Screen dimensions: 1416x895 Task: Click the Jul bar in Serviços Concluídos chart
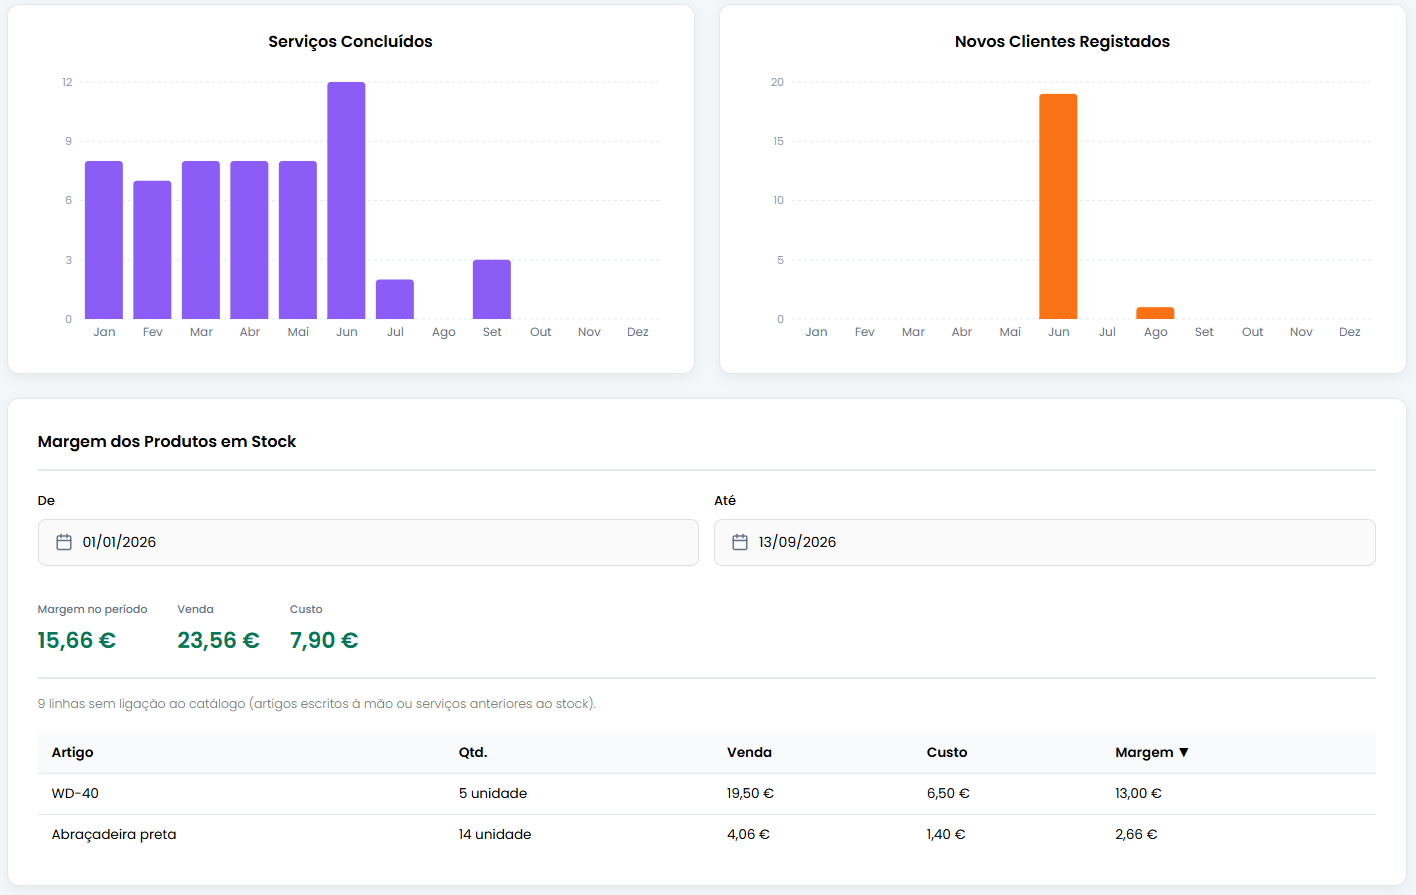(395, 299)
